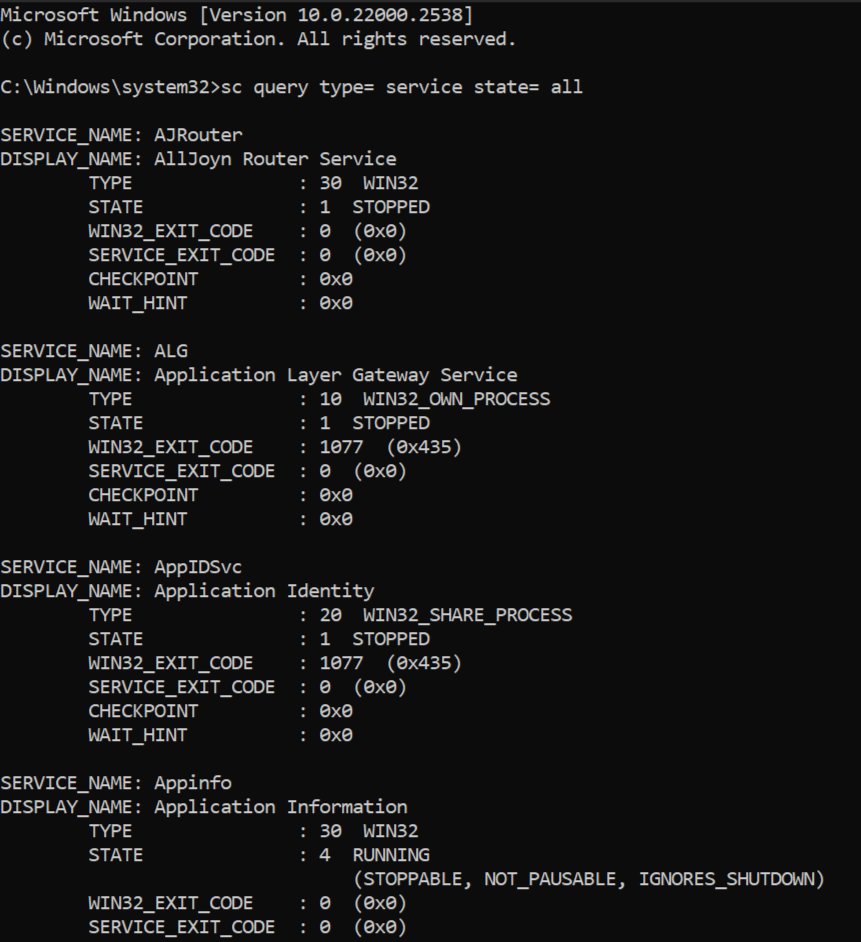Click the STOPPED state of AJRouter

point(390,207)
